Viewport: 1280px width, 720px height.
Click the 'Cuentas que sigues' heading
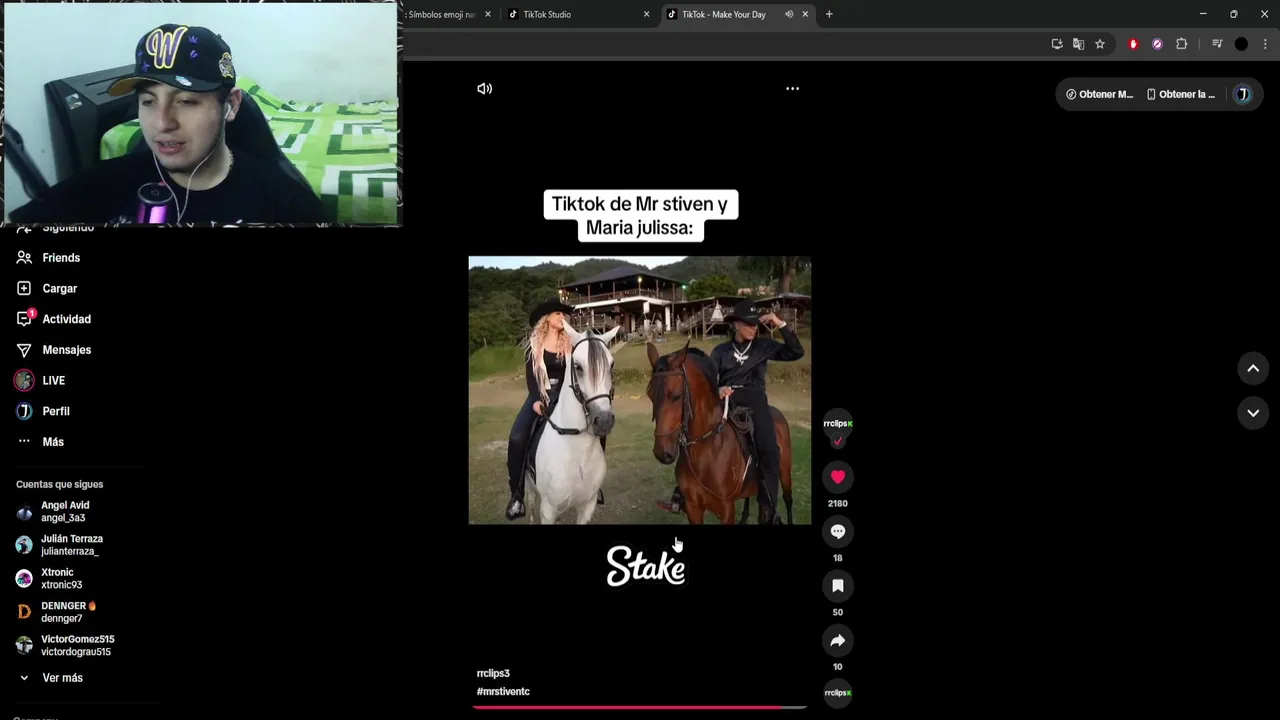59,484
